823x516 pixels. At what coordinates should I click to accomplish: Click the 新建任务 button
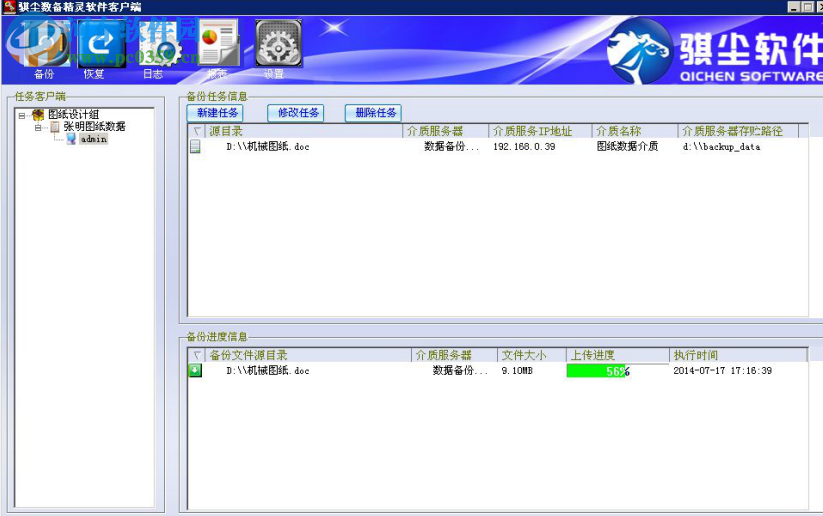[216, 112]
